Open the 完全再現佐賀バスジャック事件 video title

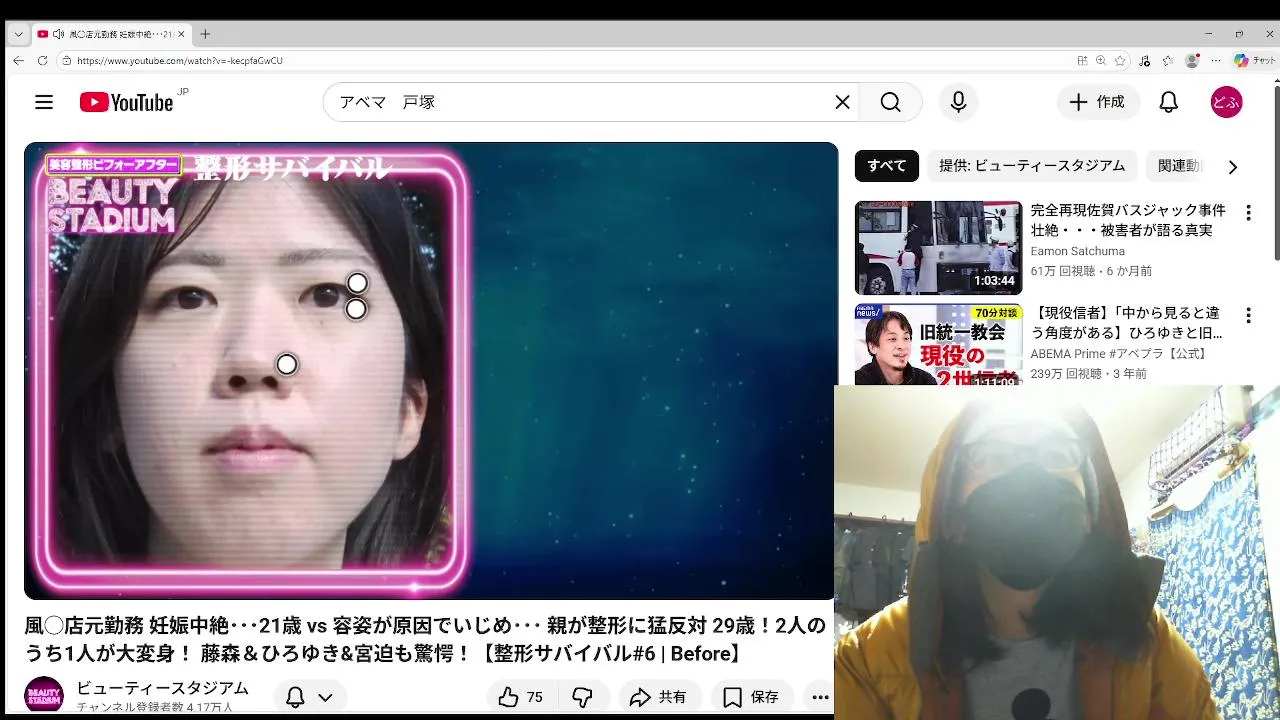(1128, 220)
